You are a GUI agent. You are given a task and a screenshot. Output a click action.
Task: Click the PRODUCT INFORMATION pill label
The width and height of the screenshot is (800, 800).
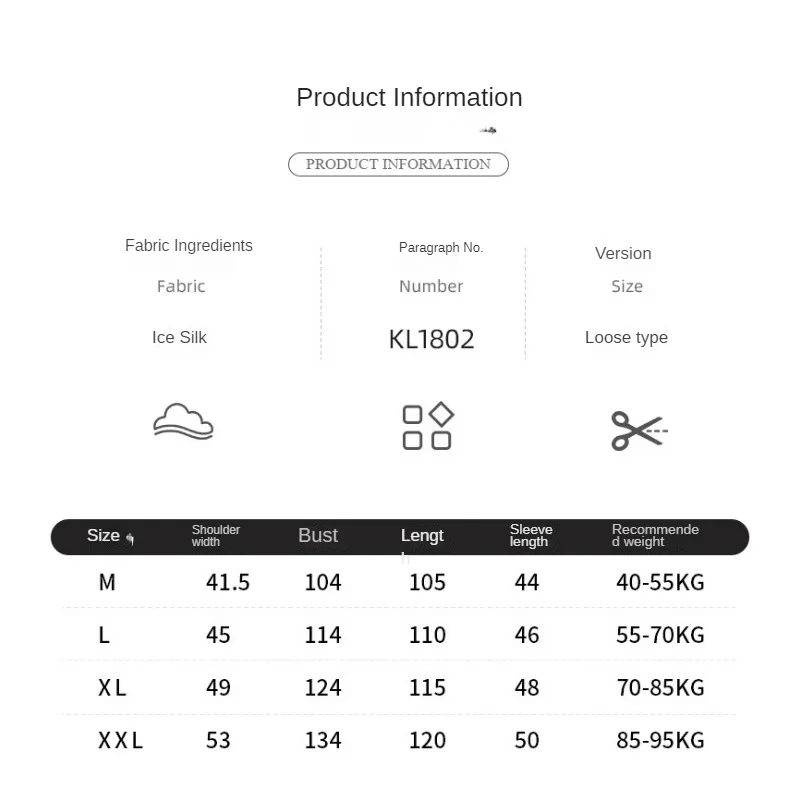(x=398, y=164)
